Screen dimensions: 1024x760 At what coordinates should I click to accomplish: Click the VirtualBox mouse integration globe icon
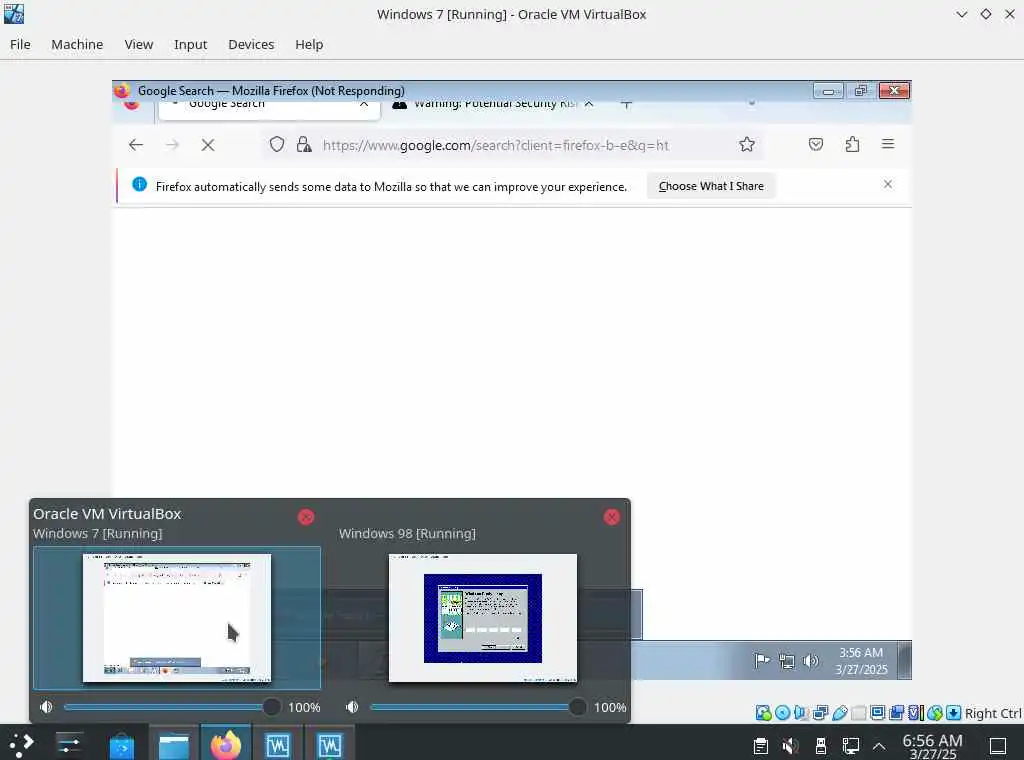tap(935, 713)
